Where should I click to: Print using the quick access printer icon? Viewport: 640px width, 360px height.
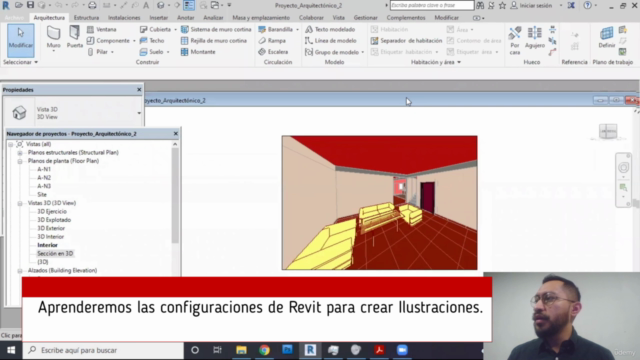[92, 5]
